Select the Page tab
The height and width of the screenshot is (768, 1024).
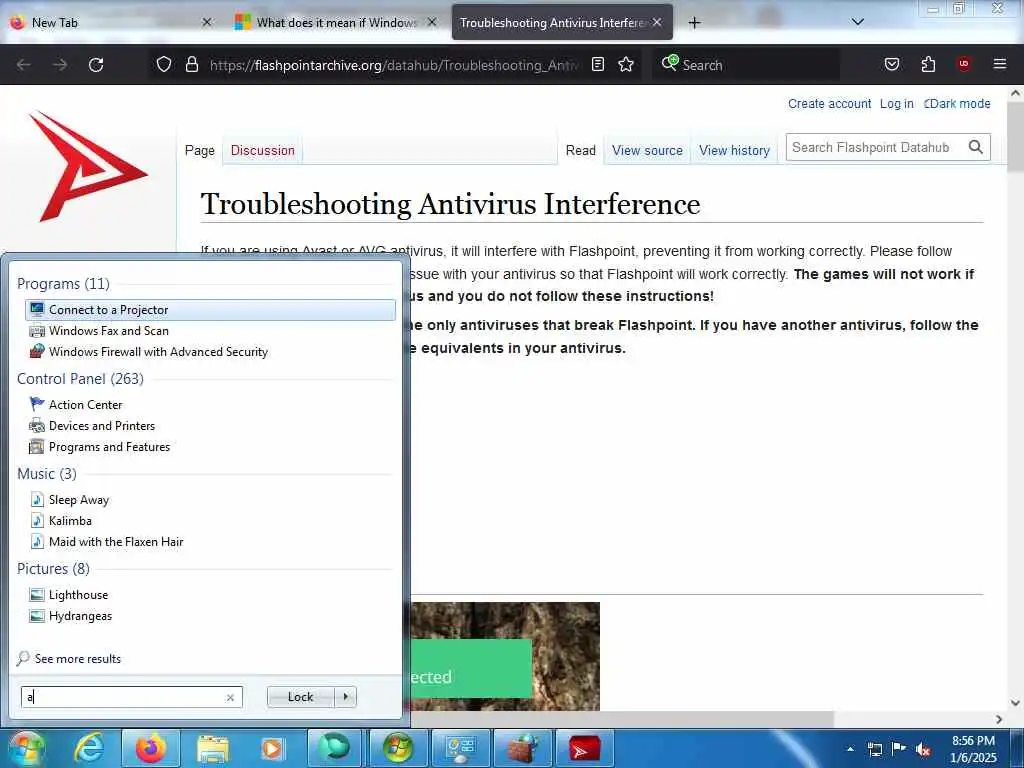[200, 150]
